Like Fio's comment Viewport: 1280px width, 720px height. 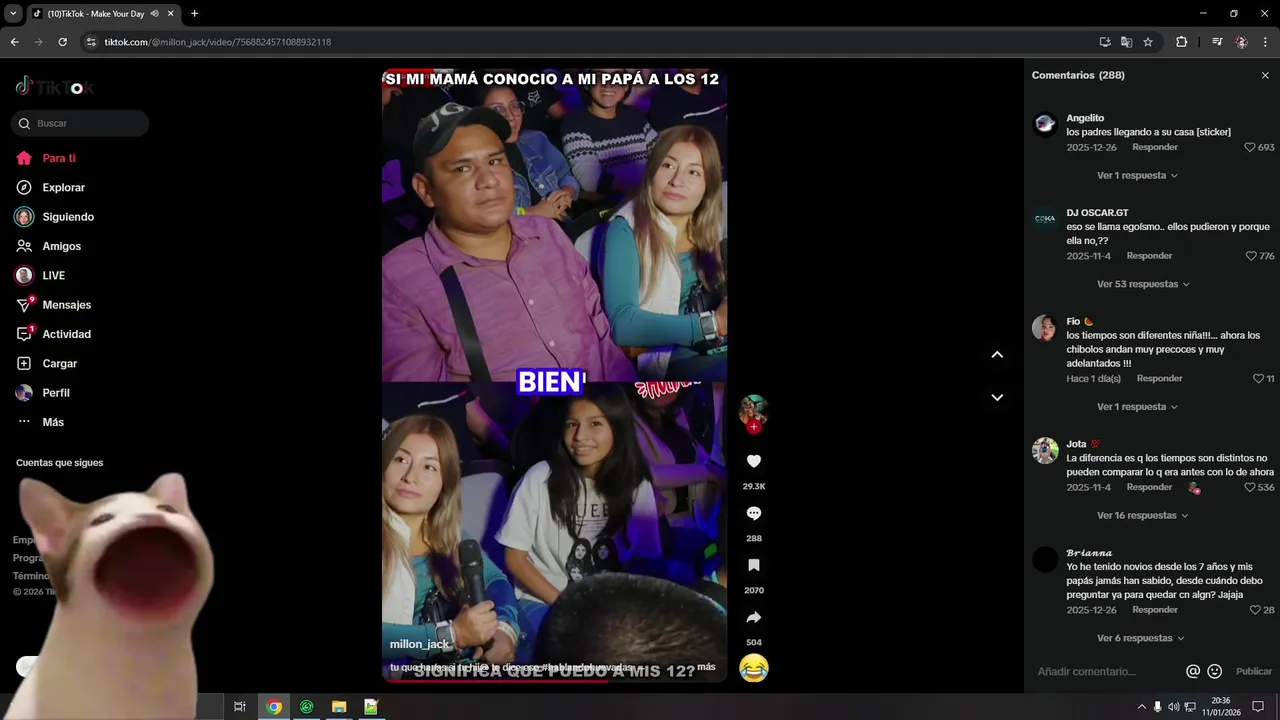[1259, 379]
